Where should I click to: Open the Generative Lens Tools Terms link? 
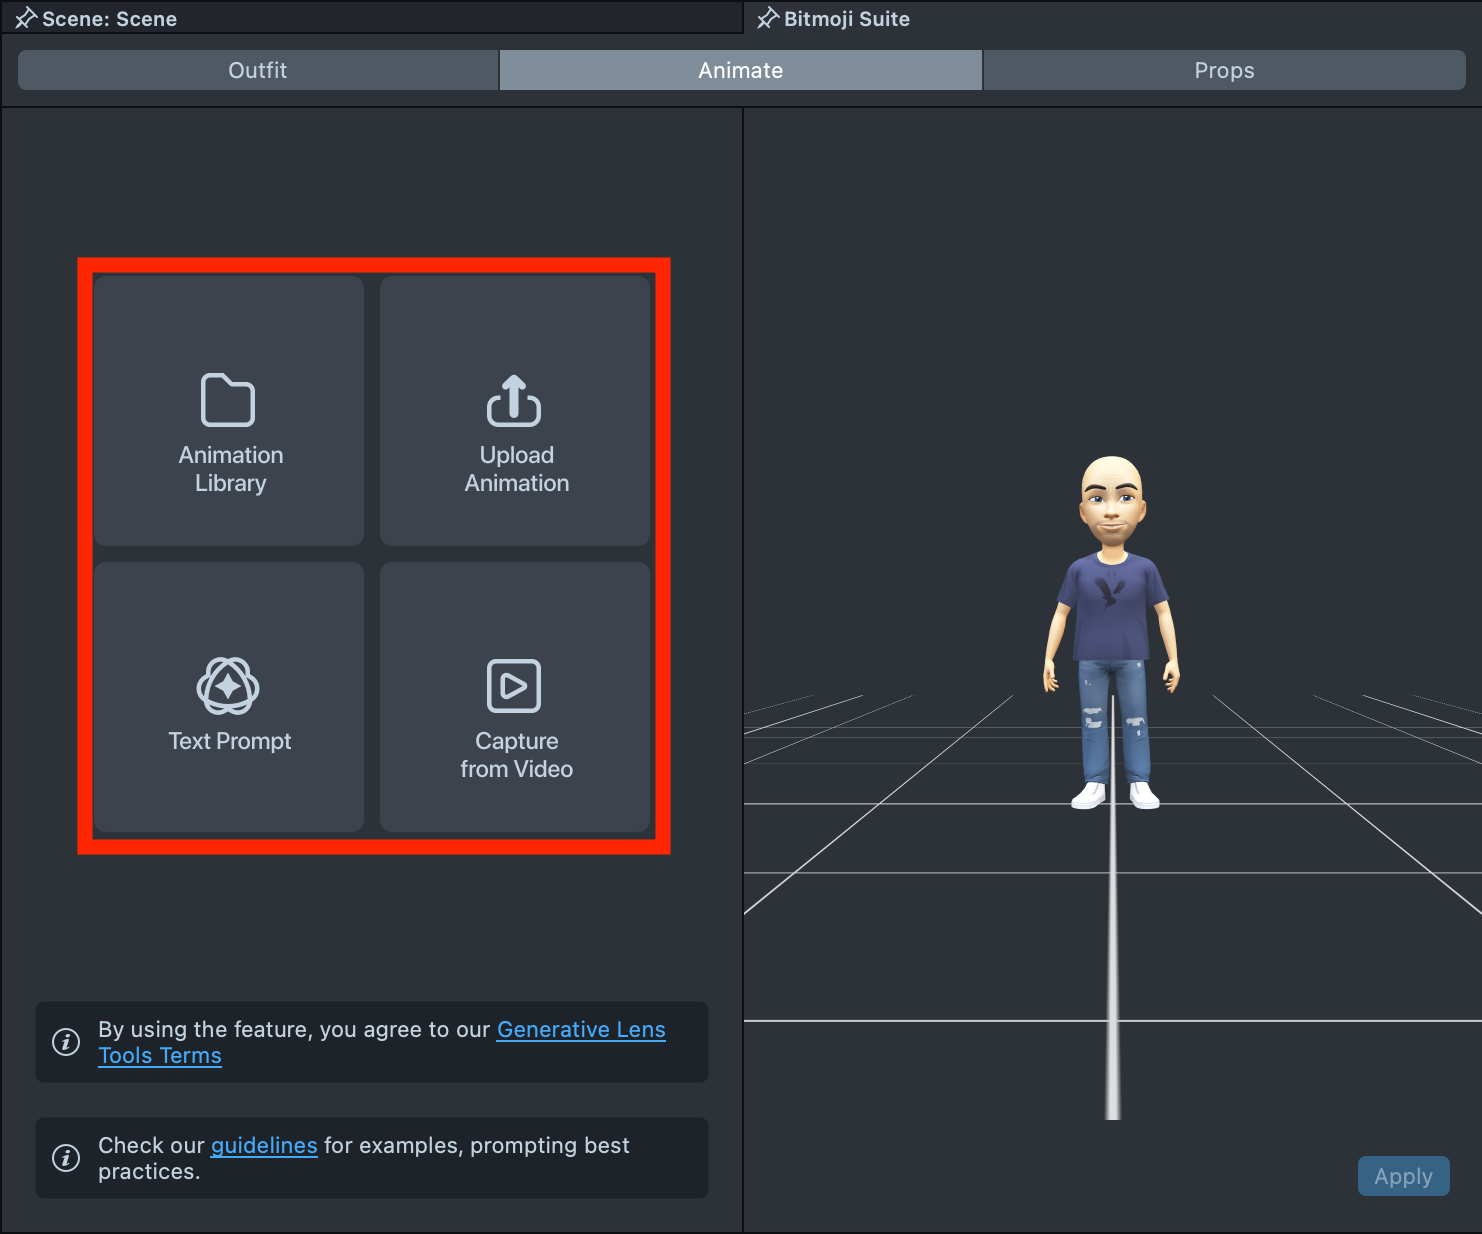(580, 1030)
